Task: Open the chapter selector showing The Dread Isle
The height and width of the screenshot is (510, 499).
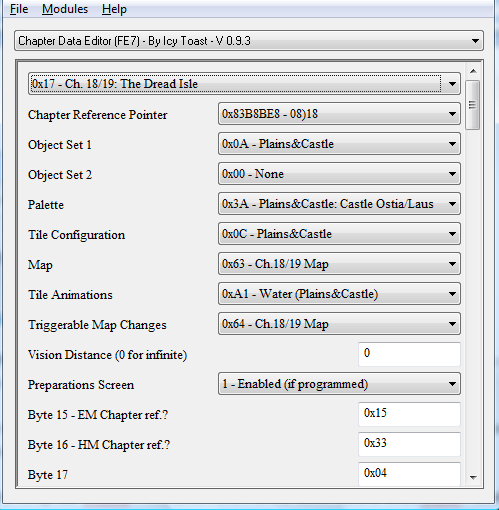Action: pyautogui.click(x=244, y=84)
